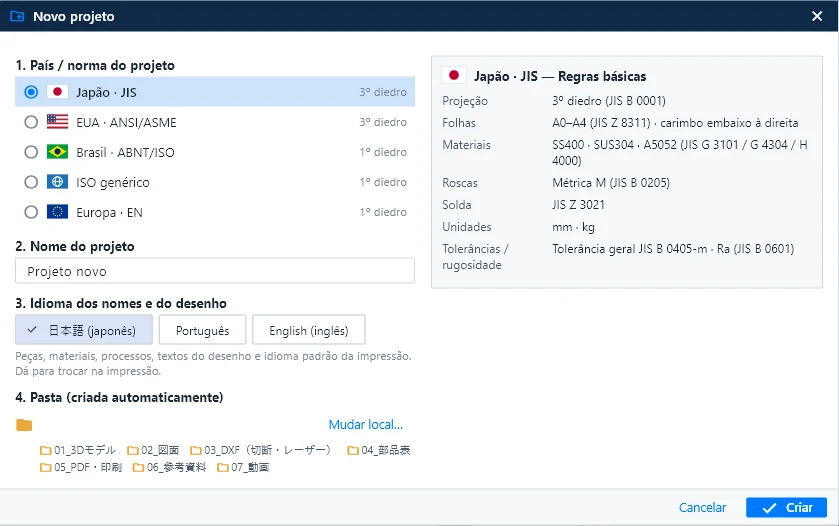This screenshot has height=526, width=839.
Task: Click the Japan flag icon in the country list
Action: point(57,92)
